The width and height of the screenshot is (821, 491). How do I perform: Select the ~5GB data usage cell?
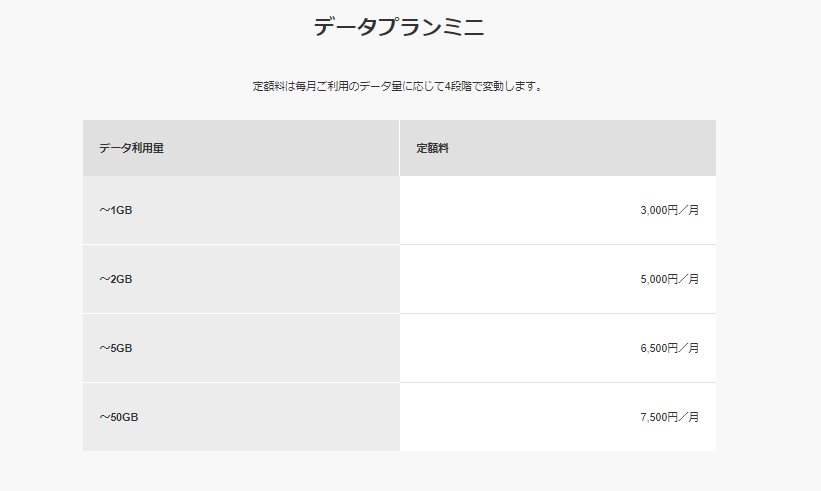241,349
